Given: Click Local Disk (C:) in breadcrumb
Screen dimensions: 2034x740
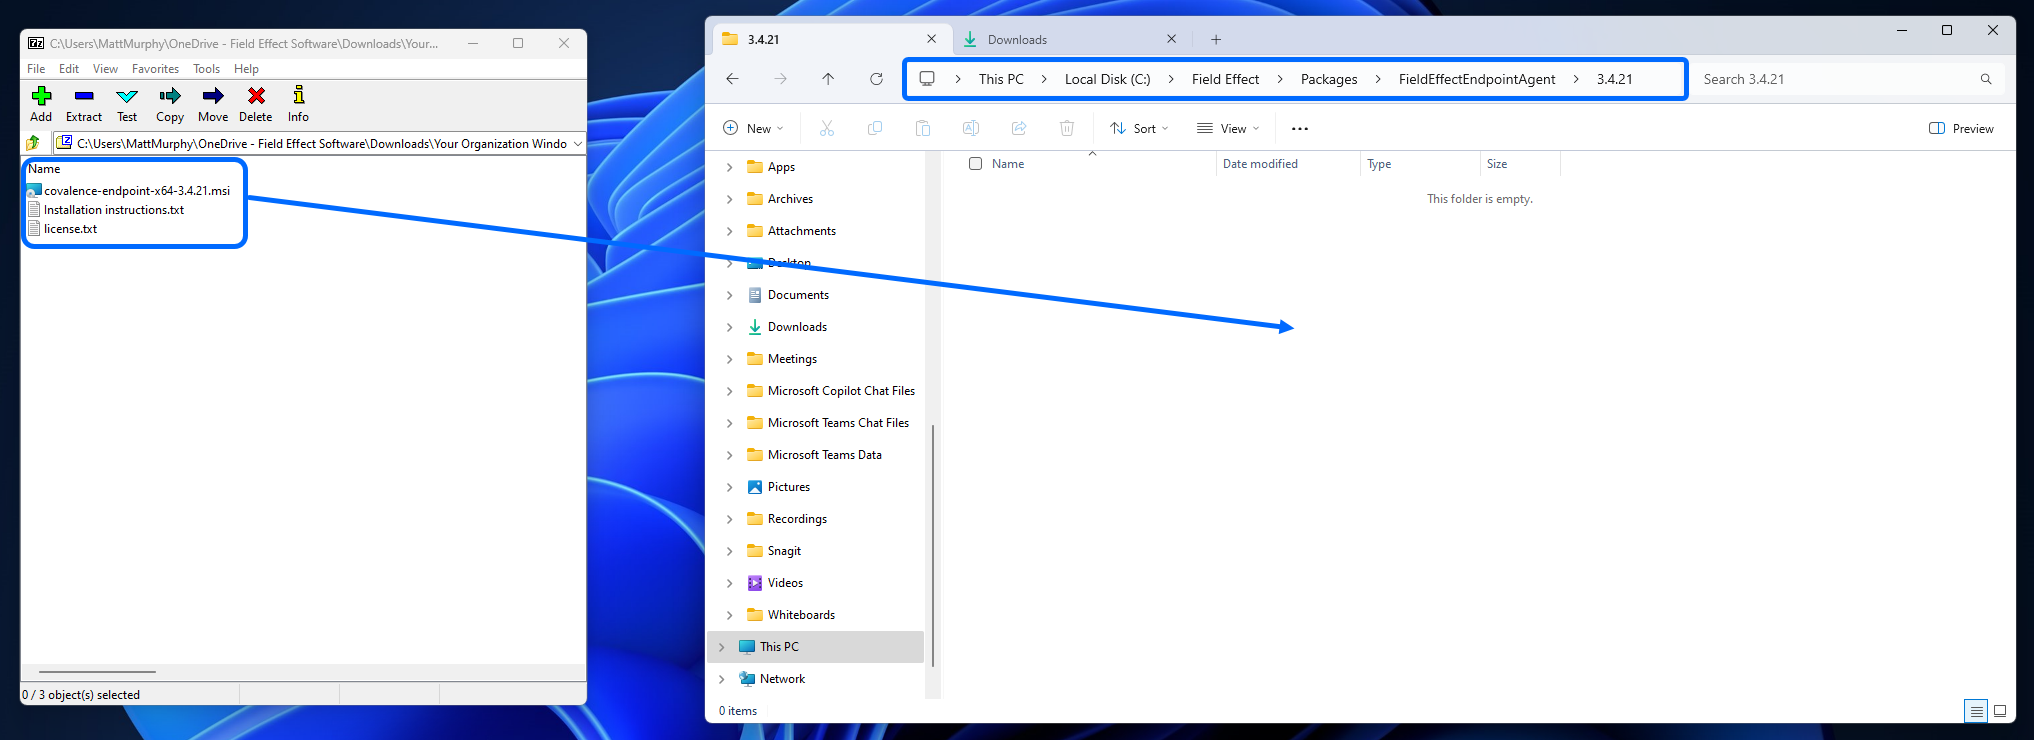Looking at the screenshot, I should (x=1107, y=79).
